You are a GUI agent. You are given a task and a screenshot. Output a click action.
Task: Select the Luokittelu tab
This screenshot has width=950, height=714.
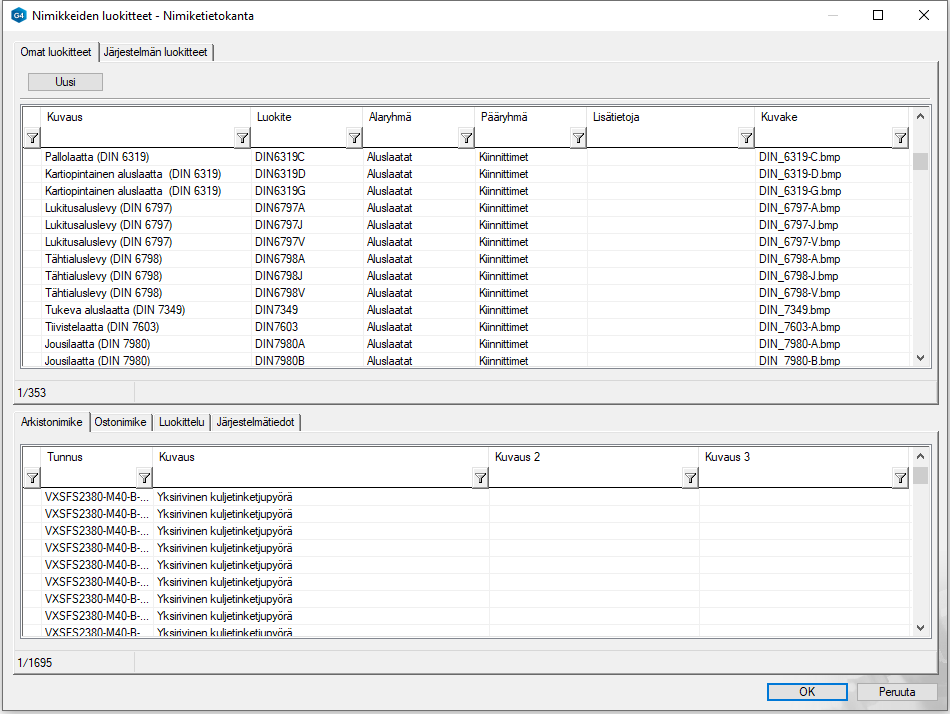[x=182, y=423]
